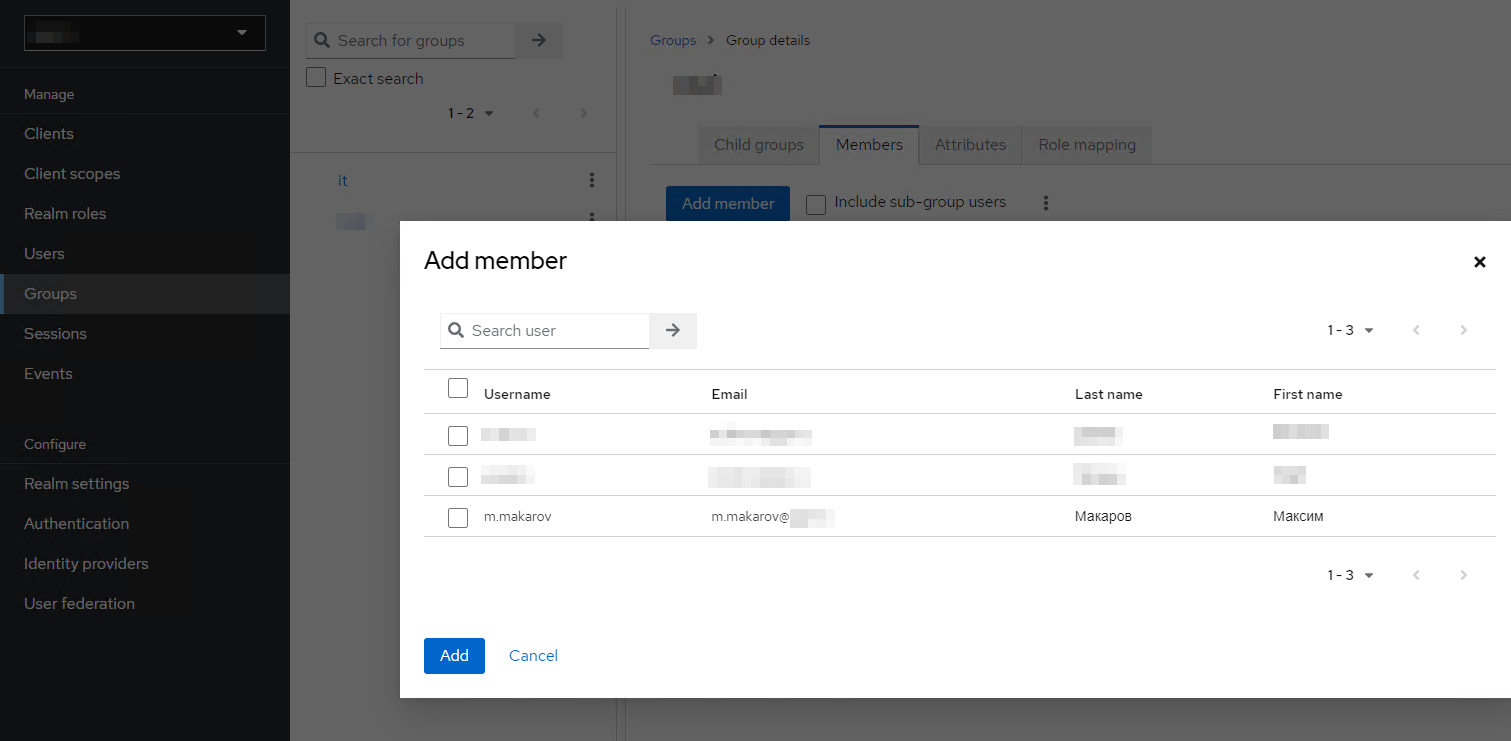This screenshot has height=741, width=1511.
Task: Click the group search arrow button
Action: click(539, 40)
